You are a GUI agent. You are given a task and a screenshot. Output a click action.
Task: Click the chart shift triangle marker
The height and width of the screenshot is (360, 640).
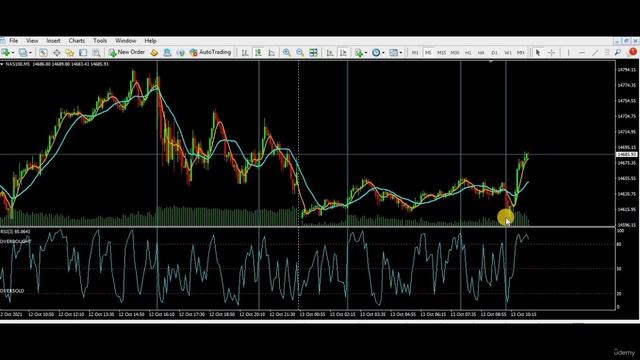(491, 62)
